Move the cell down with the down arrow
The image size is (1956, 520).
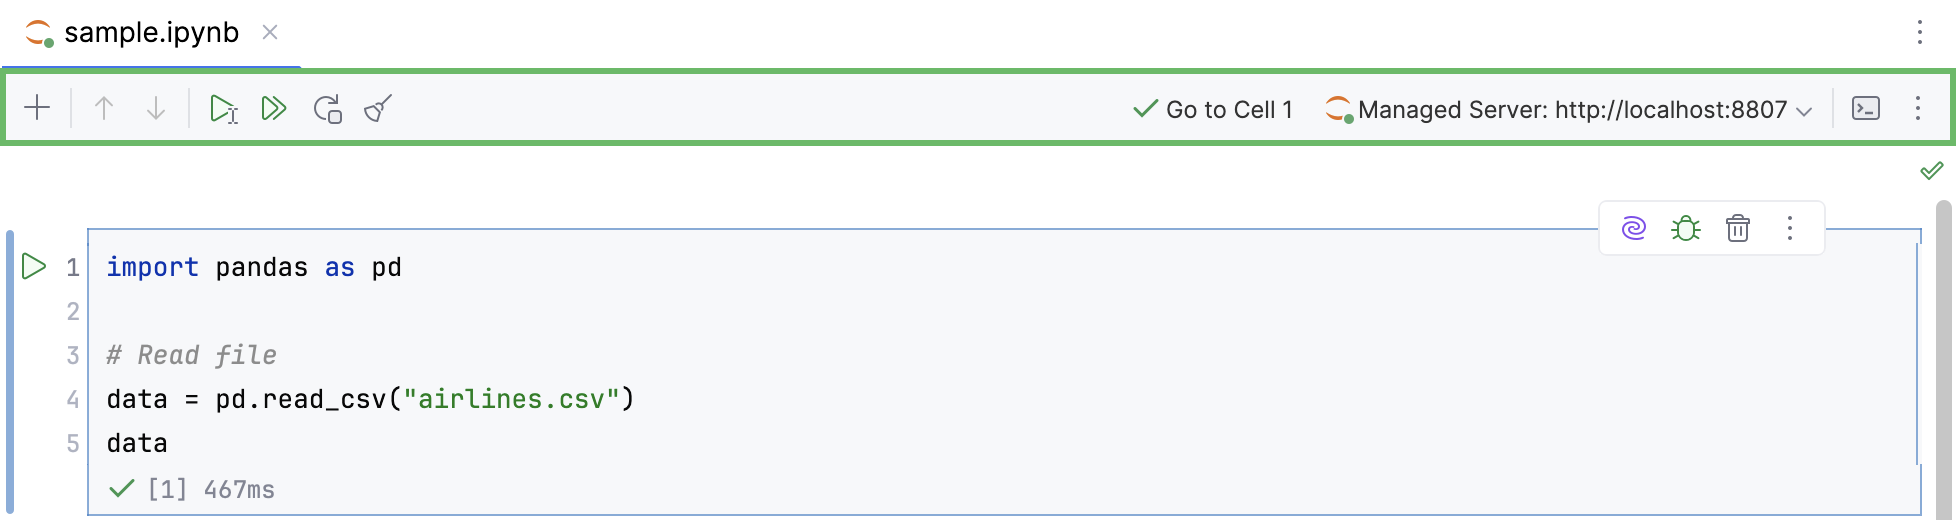click(x=156, y=108)
